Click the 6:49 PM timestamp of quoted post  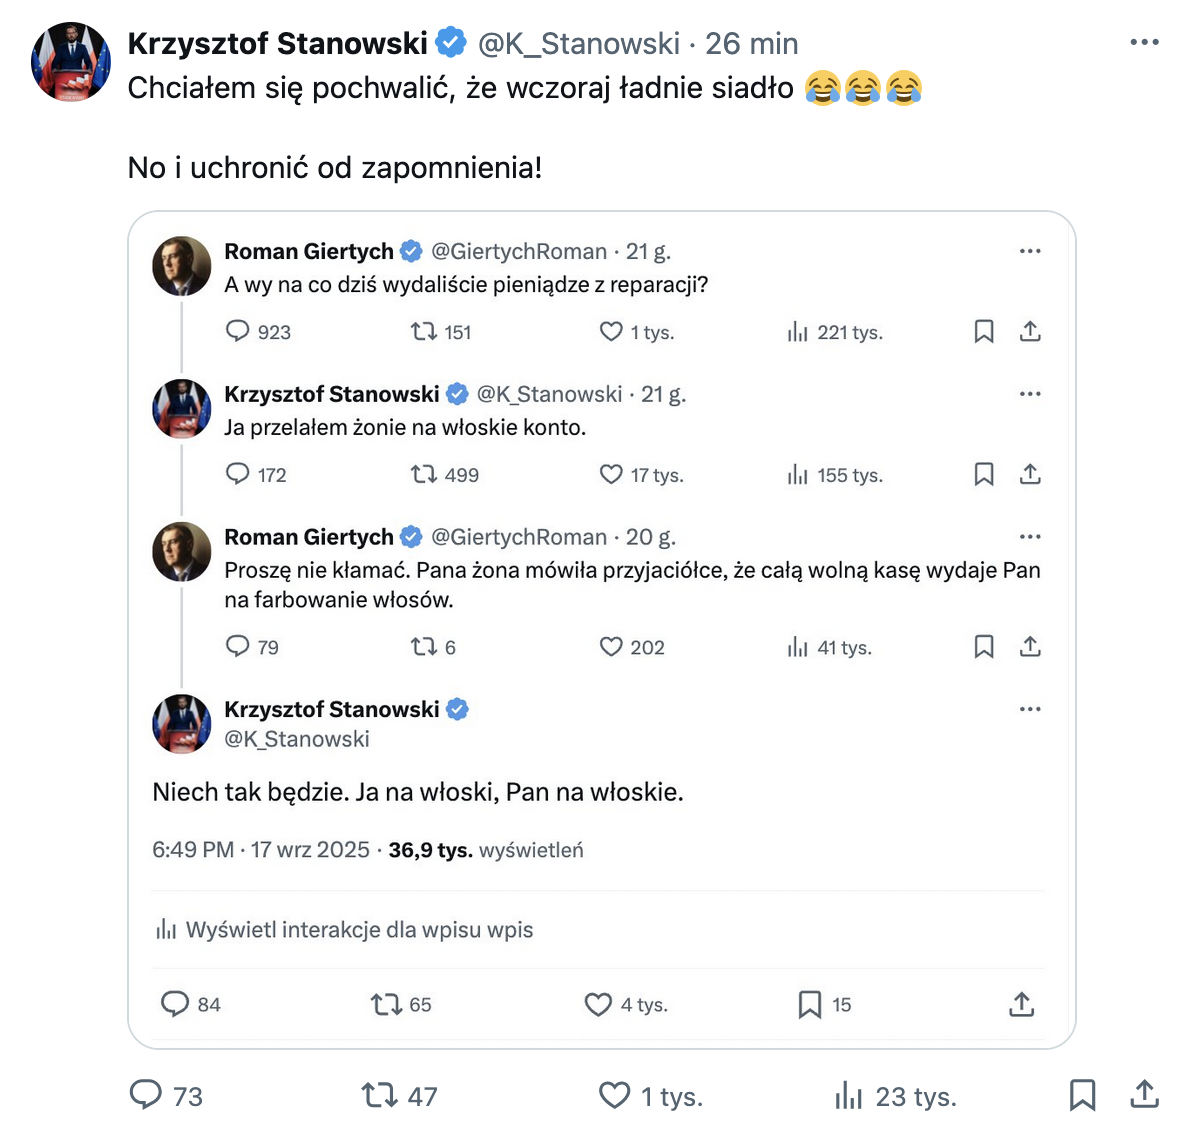point(193,850)
